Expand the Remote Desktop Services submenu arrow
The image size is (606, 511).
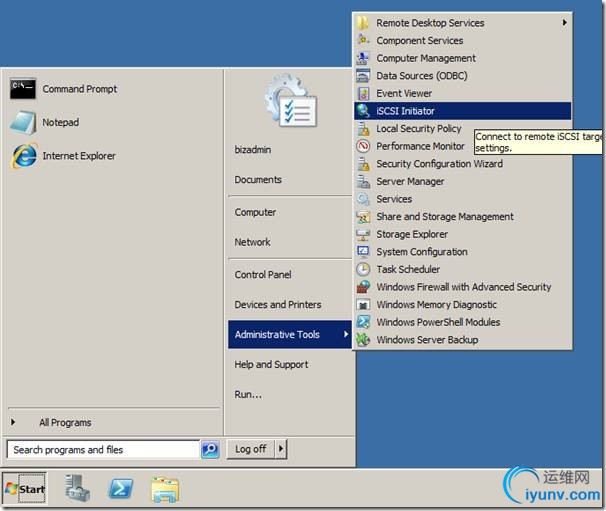point(565,23)
